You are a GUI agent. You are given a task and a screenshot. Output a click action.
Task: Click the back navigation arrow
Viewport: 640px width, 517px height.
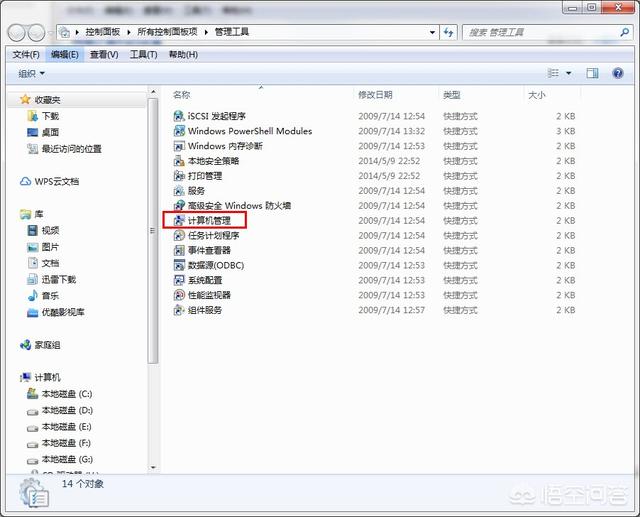click(17, 33)
